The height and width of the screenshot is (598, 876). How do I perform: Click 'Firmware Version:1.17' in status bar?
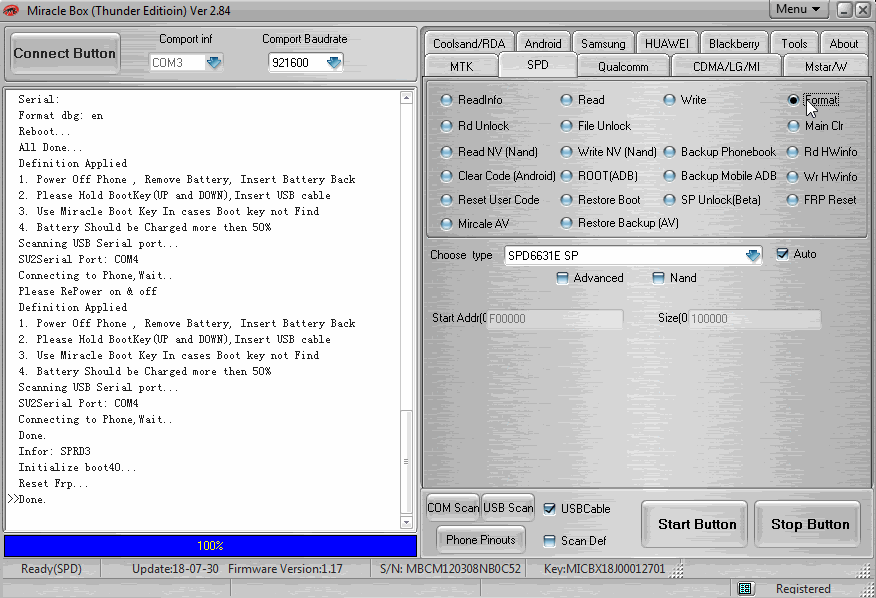click(x=285, y=569)
